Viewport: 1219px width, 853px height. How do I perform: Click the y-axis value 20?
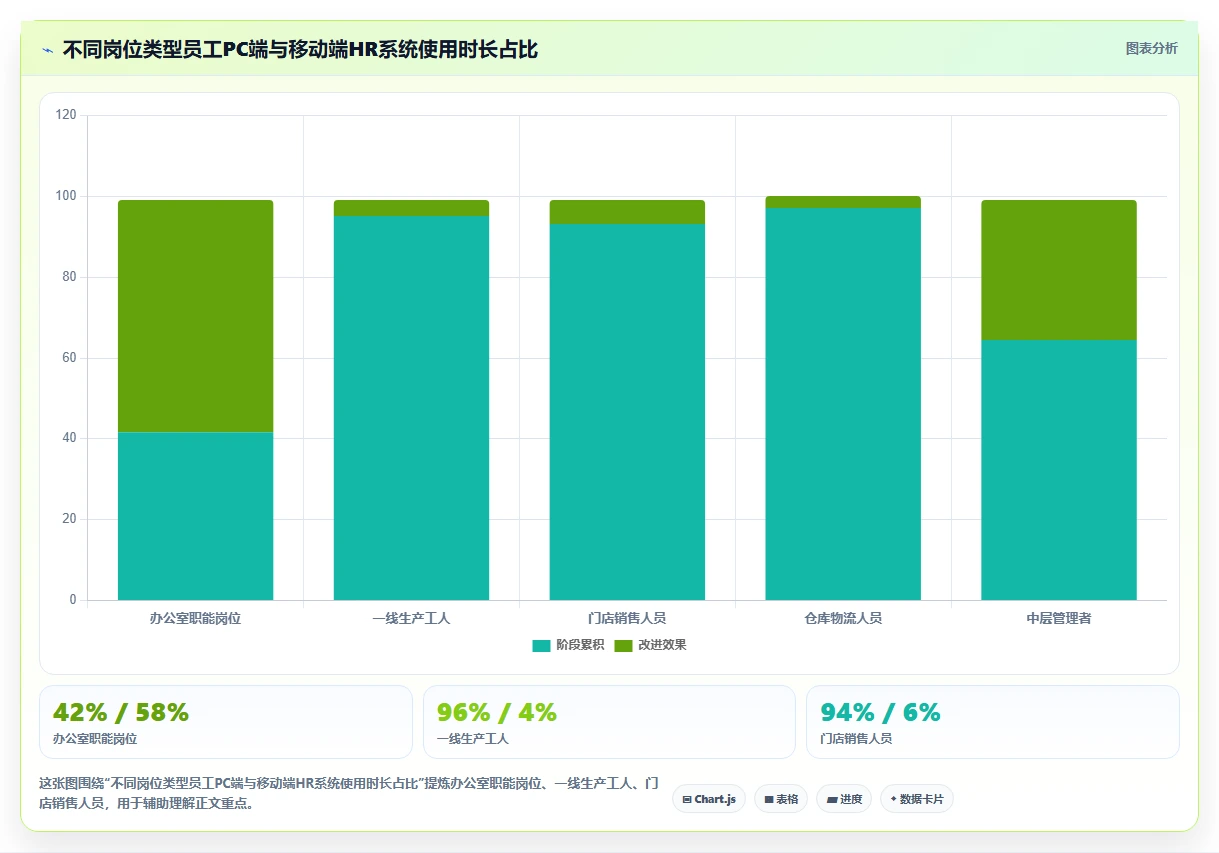point(69,519)
